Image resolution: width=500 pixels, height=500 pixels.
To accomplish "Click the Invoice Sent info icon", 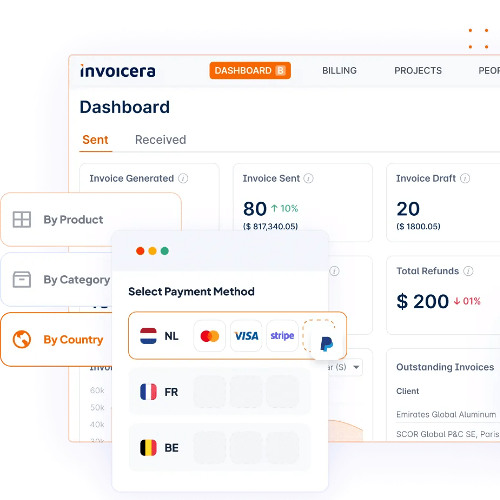I will tap(309, 178).
